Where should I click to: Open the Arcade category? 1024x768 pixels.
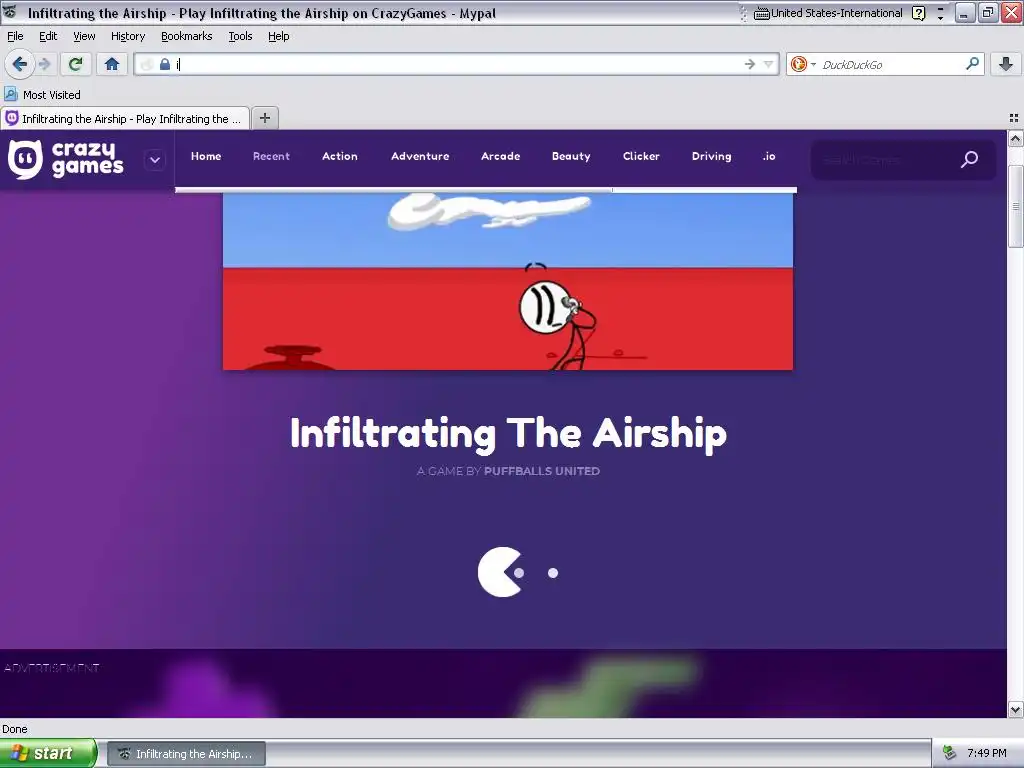[501, 156]
